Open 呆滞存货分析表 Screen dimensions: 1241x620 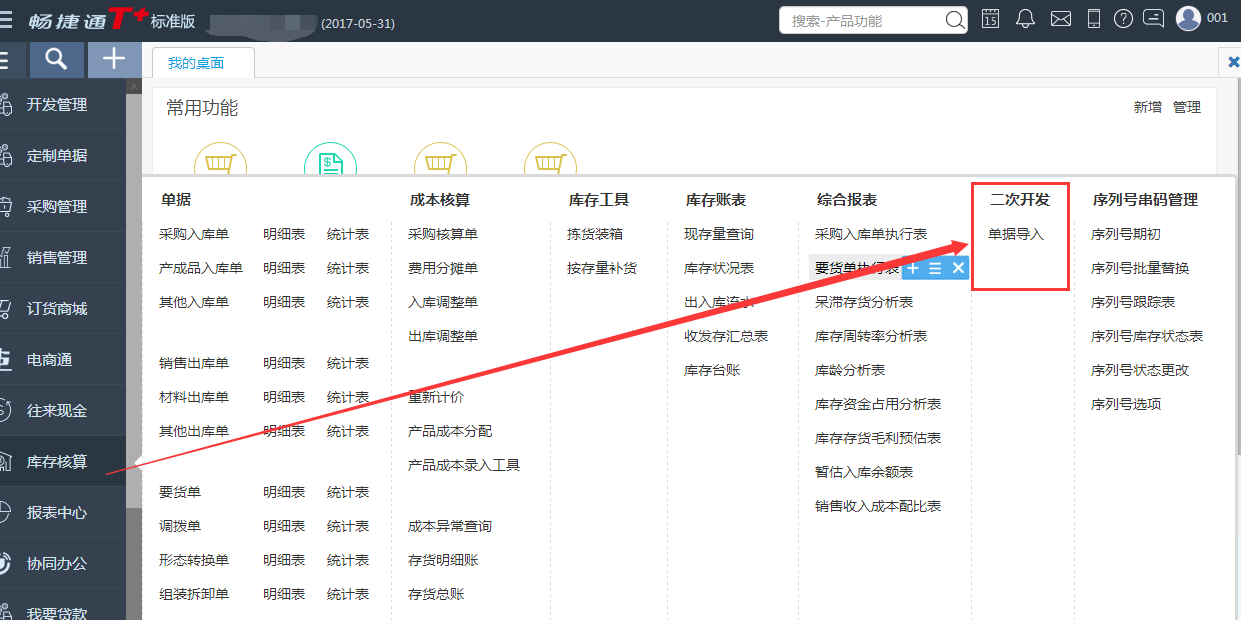click(x=864, y=302)
